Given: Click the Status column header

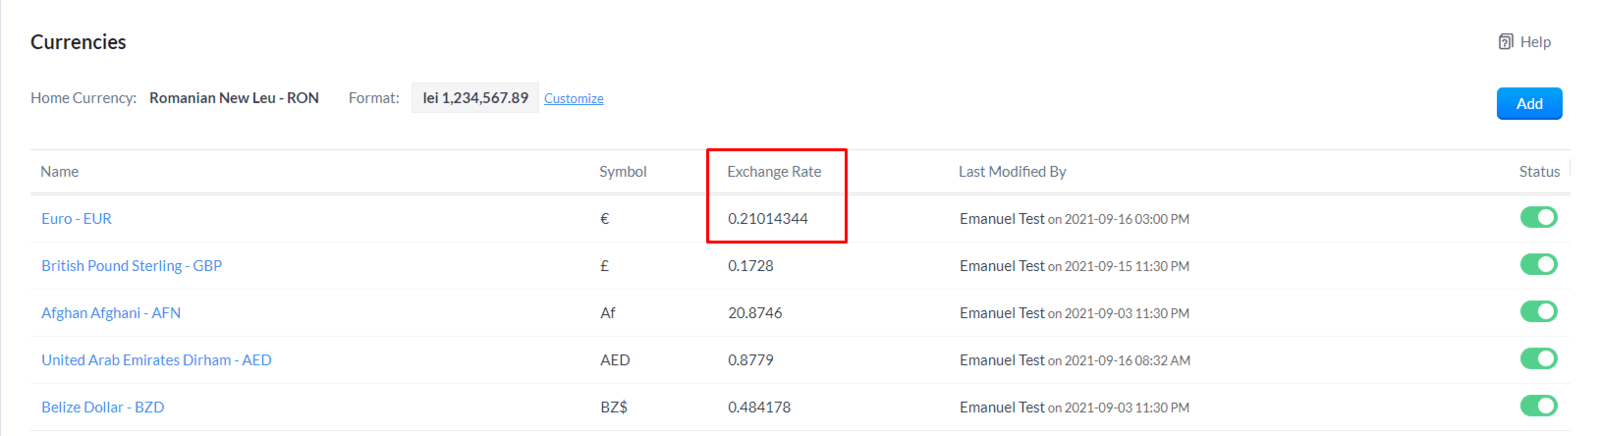Looking at the screenshot, I should click(x=1539, y=172).
